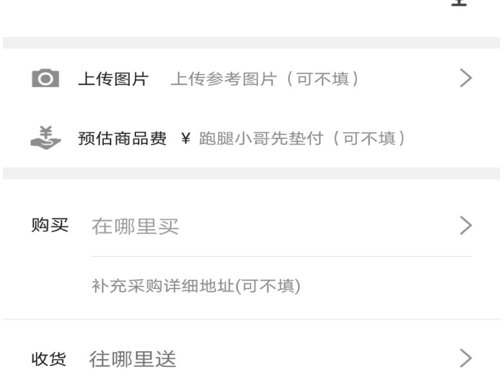Viewport: 504px width, 382px height.
Task: Tap the ¥ currency symbol
Action: [x=186, y=138]
